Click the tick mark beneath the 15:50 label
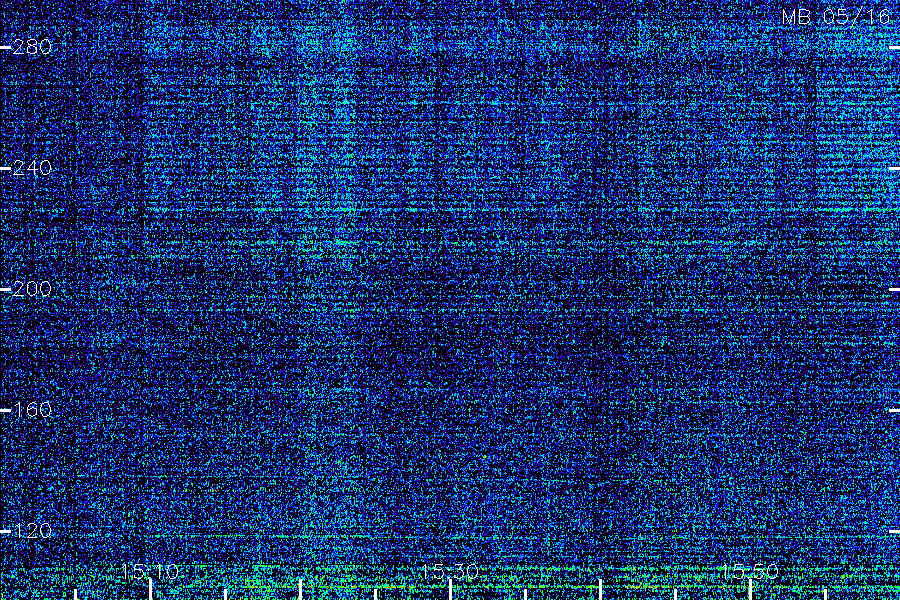 click(750, 590)
